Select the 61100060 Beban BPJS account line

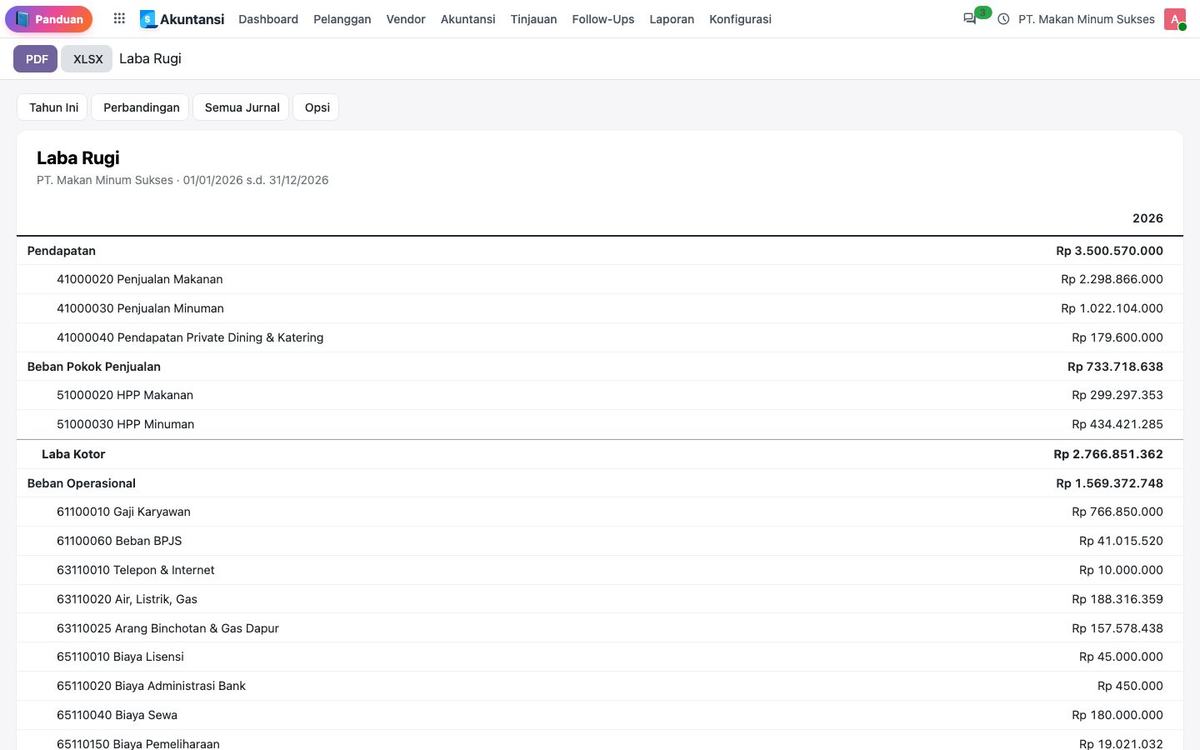[x=600, y=541]
